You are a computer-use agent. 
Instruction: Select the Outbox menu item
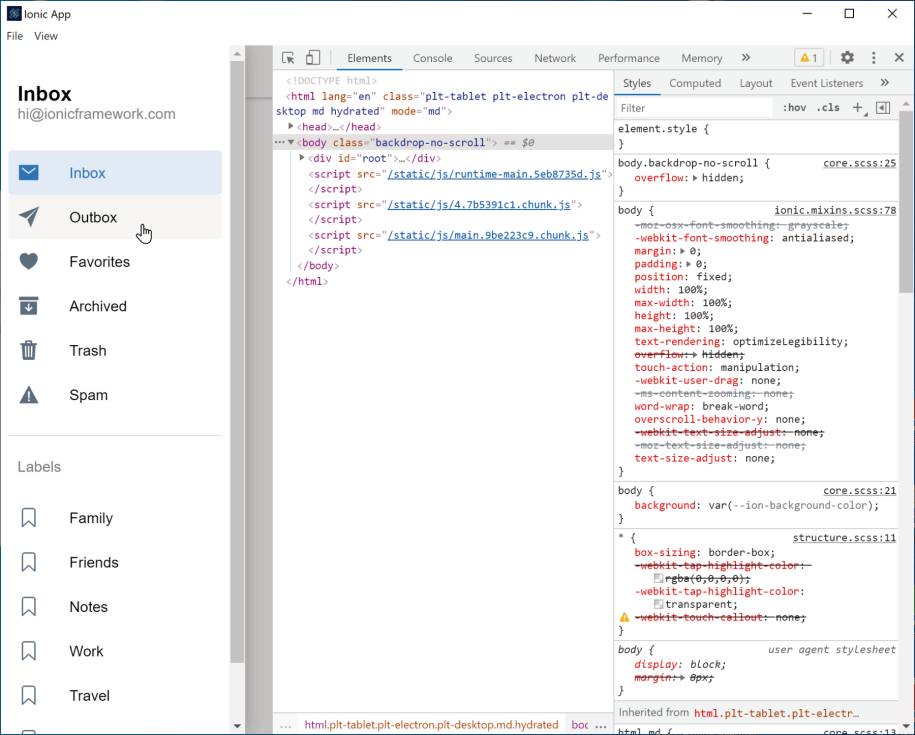pos(115,217)
